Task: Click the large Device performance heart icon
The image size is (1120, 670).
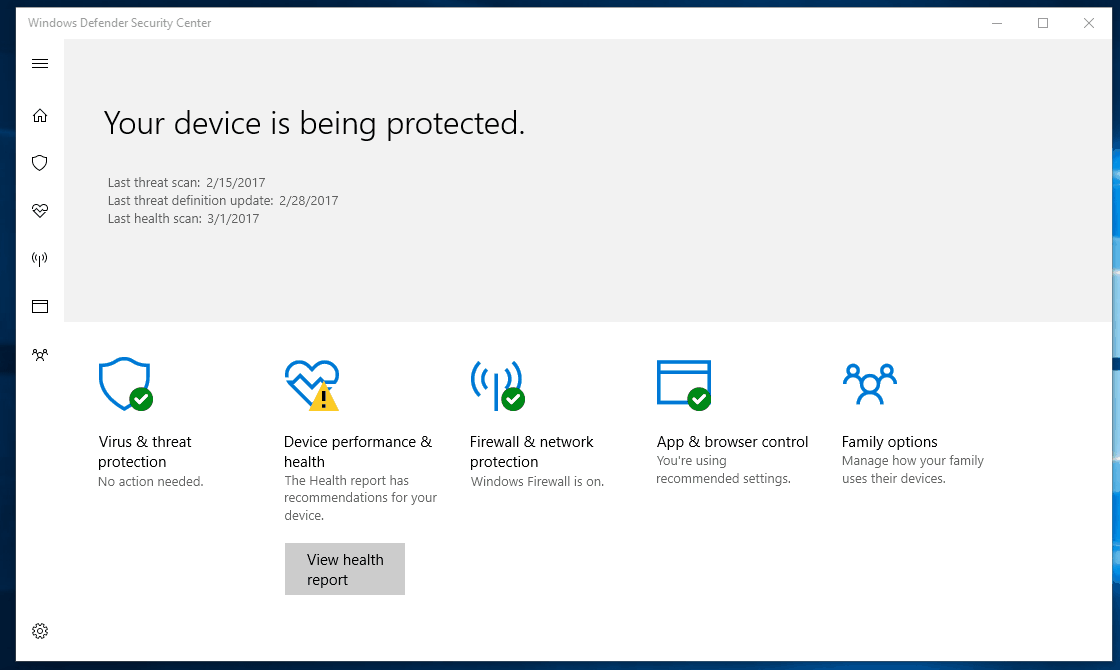Action: (311, 385)
